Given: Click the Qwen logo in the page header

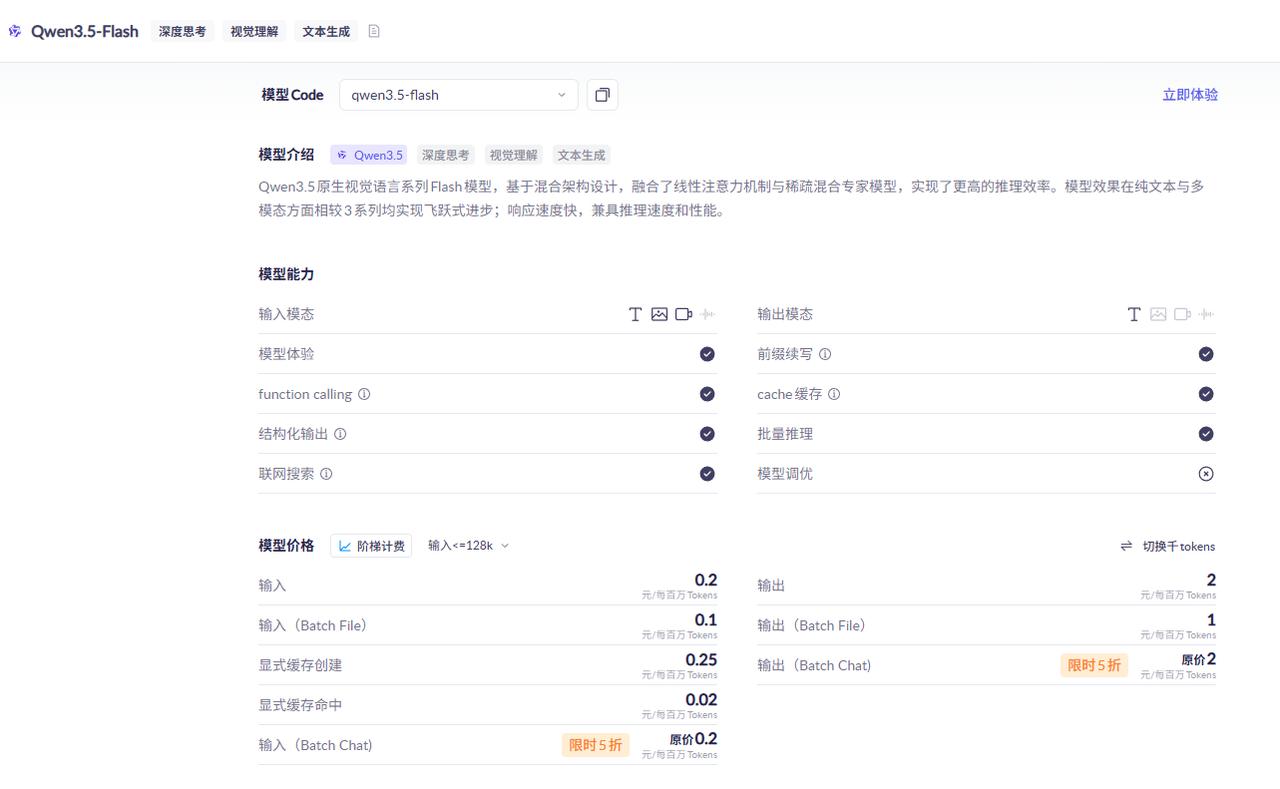Looking at the screenshot, I should (15, 31).
